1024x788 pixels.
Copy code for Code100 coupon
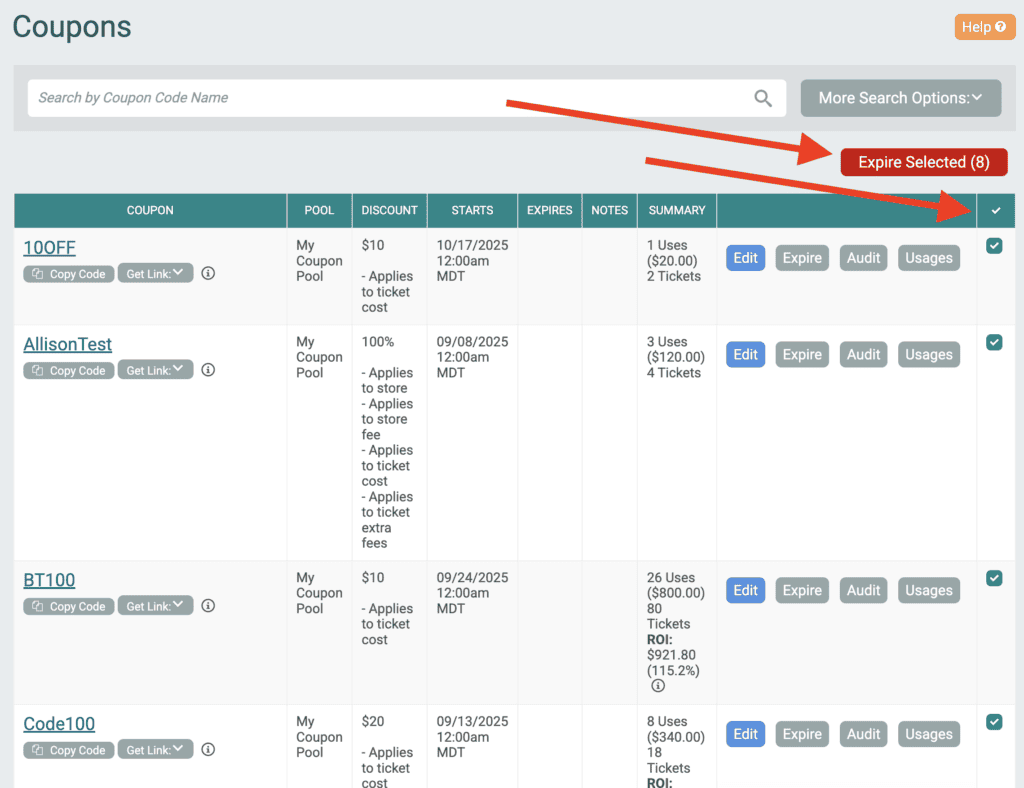(x=69, y=750)
